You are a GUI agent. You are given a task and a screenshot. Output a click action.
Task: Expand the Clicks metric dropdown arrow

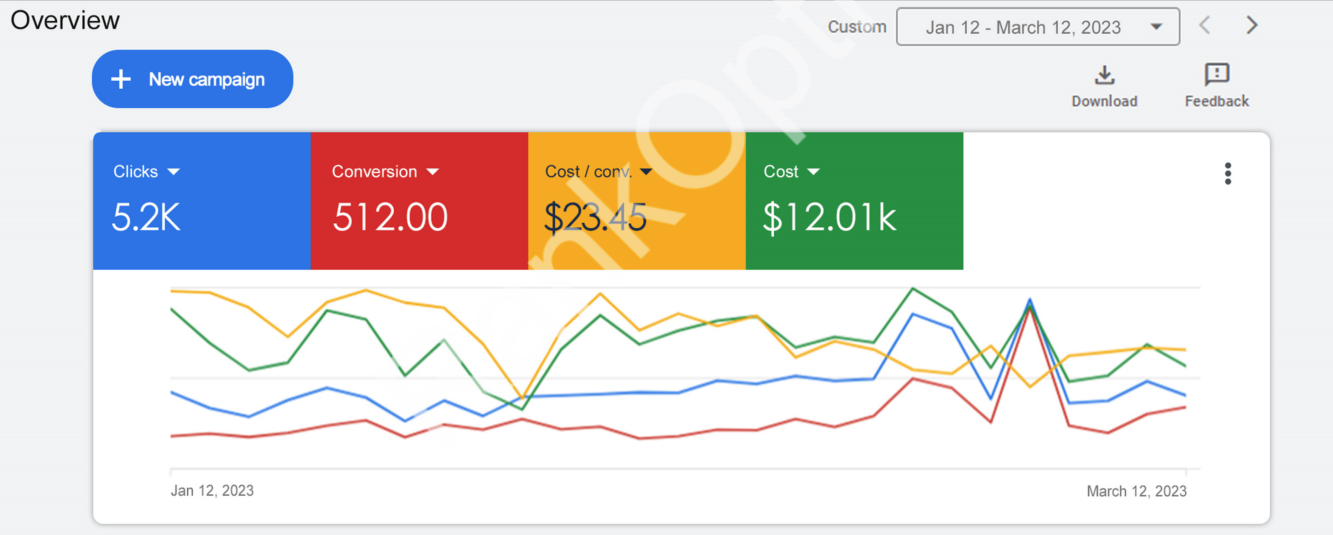click(x=174, y=172)
